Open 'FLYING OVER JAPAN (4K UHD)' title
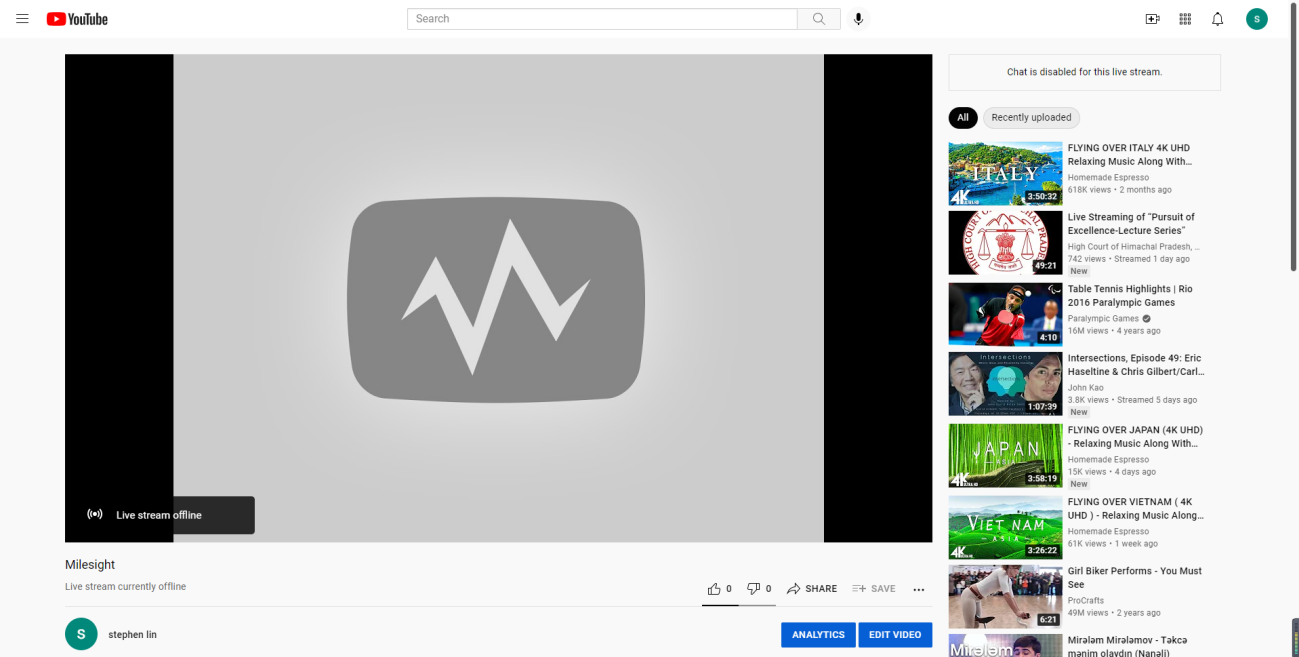The height and width of the screenshot is (657, 1299). (1135, 437)
